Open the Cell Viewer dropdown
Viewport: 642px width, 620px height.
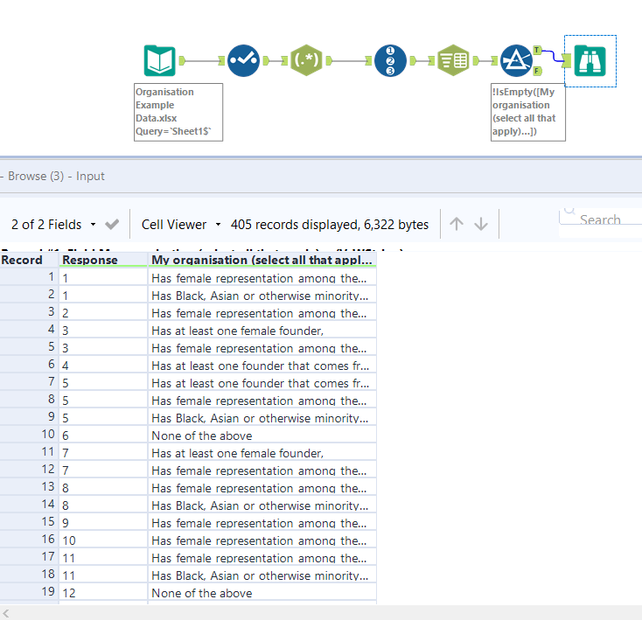coord(180,224)
